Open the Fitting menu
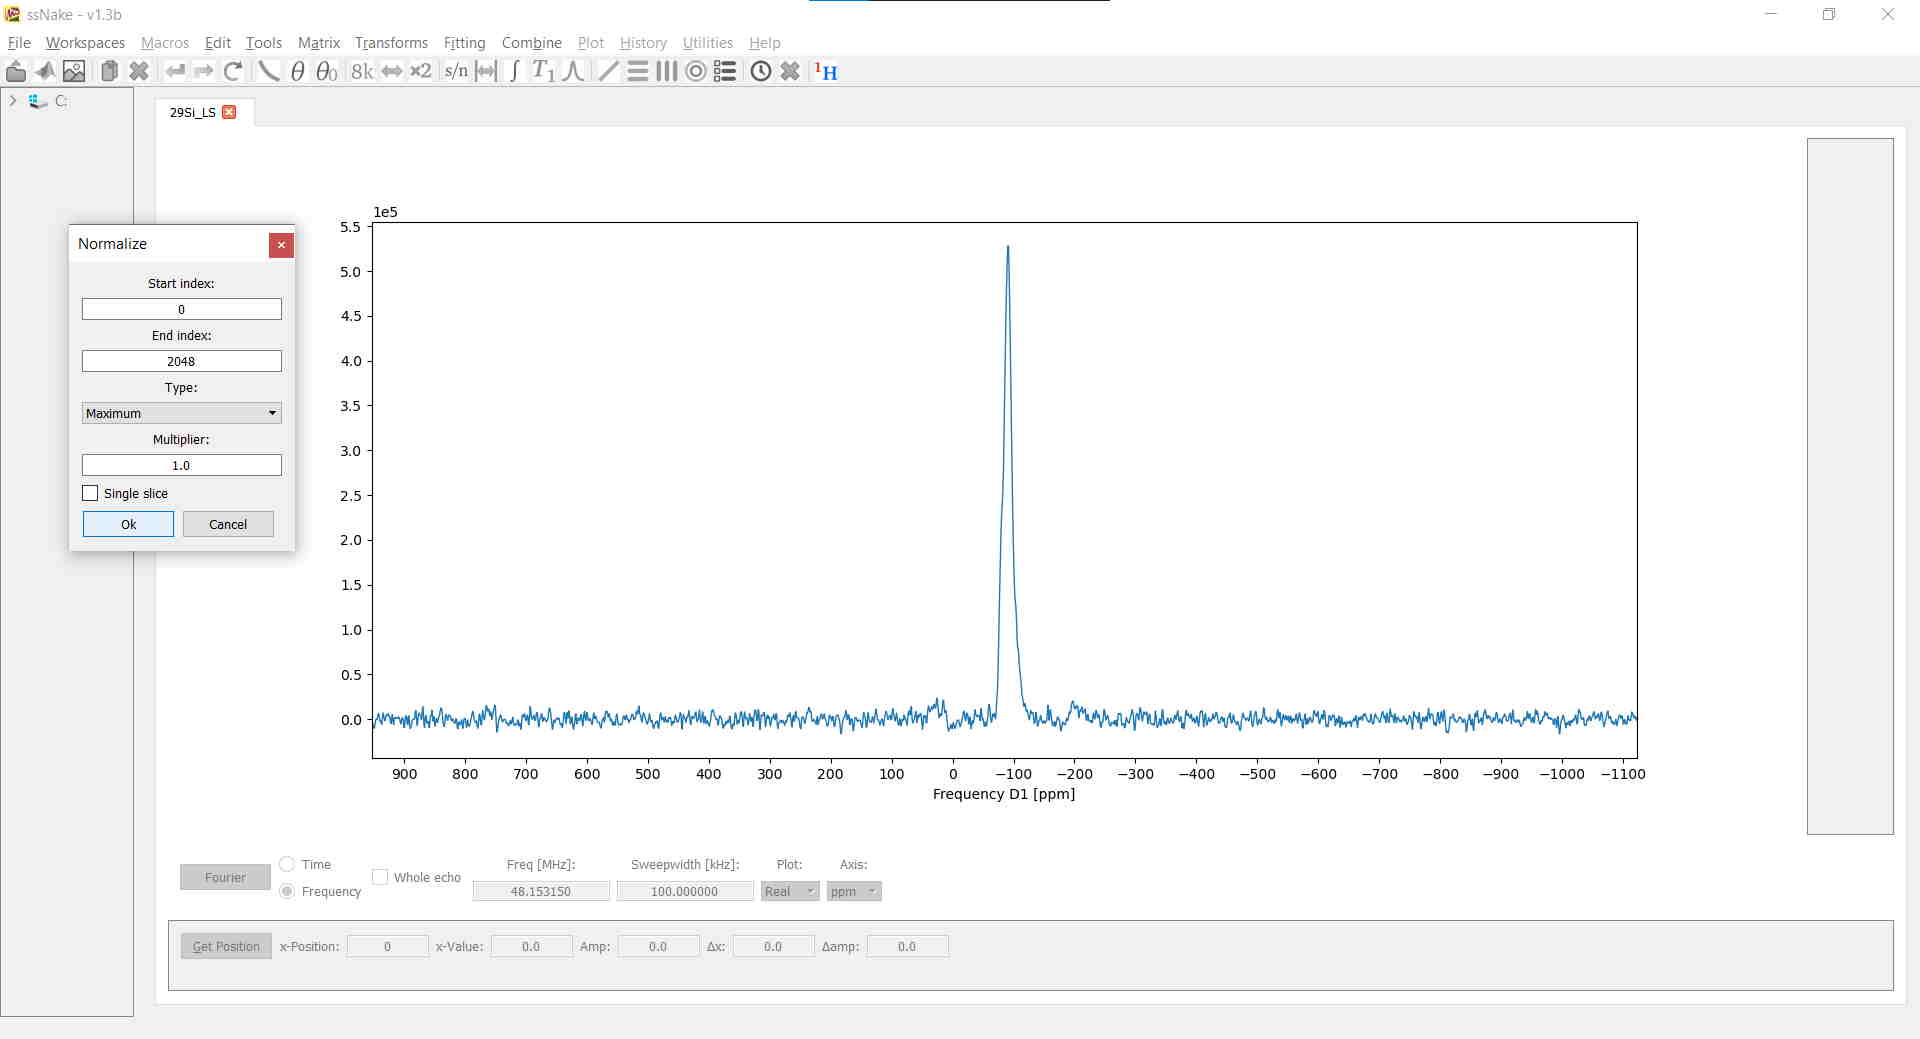This screenshot has width=1920, height=1039. coord(464,43)
